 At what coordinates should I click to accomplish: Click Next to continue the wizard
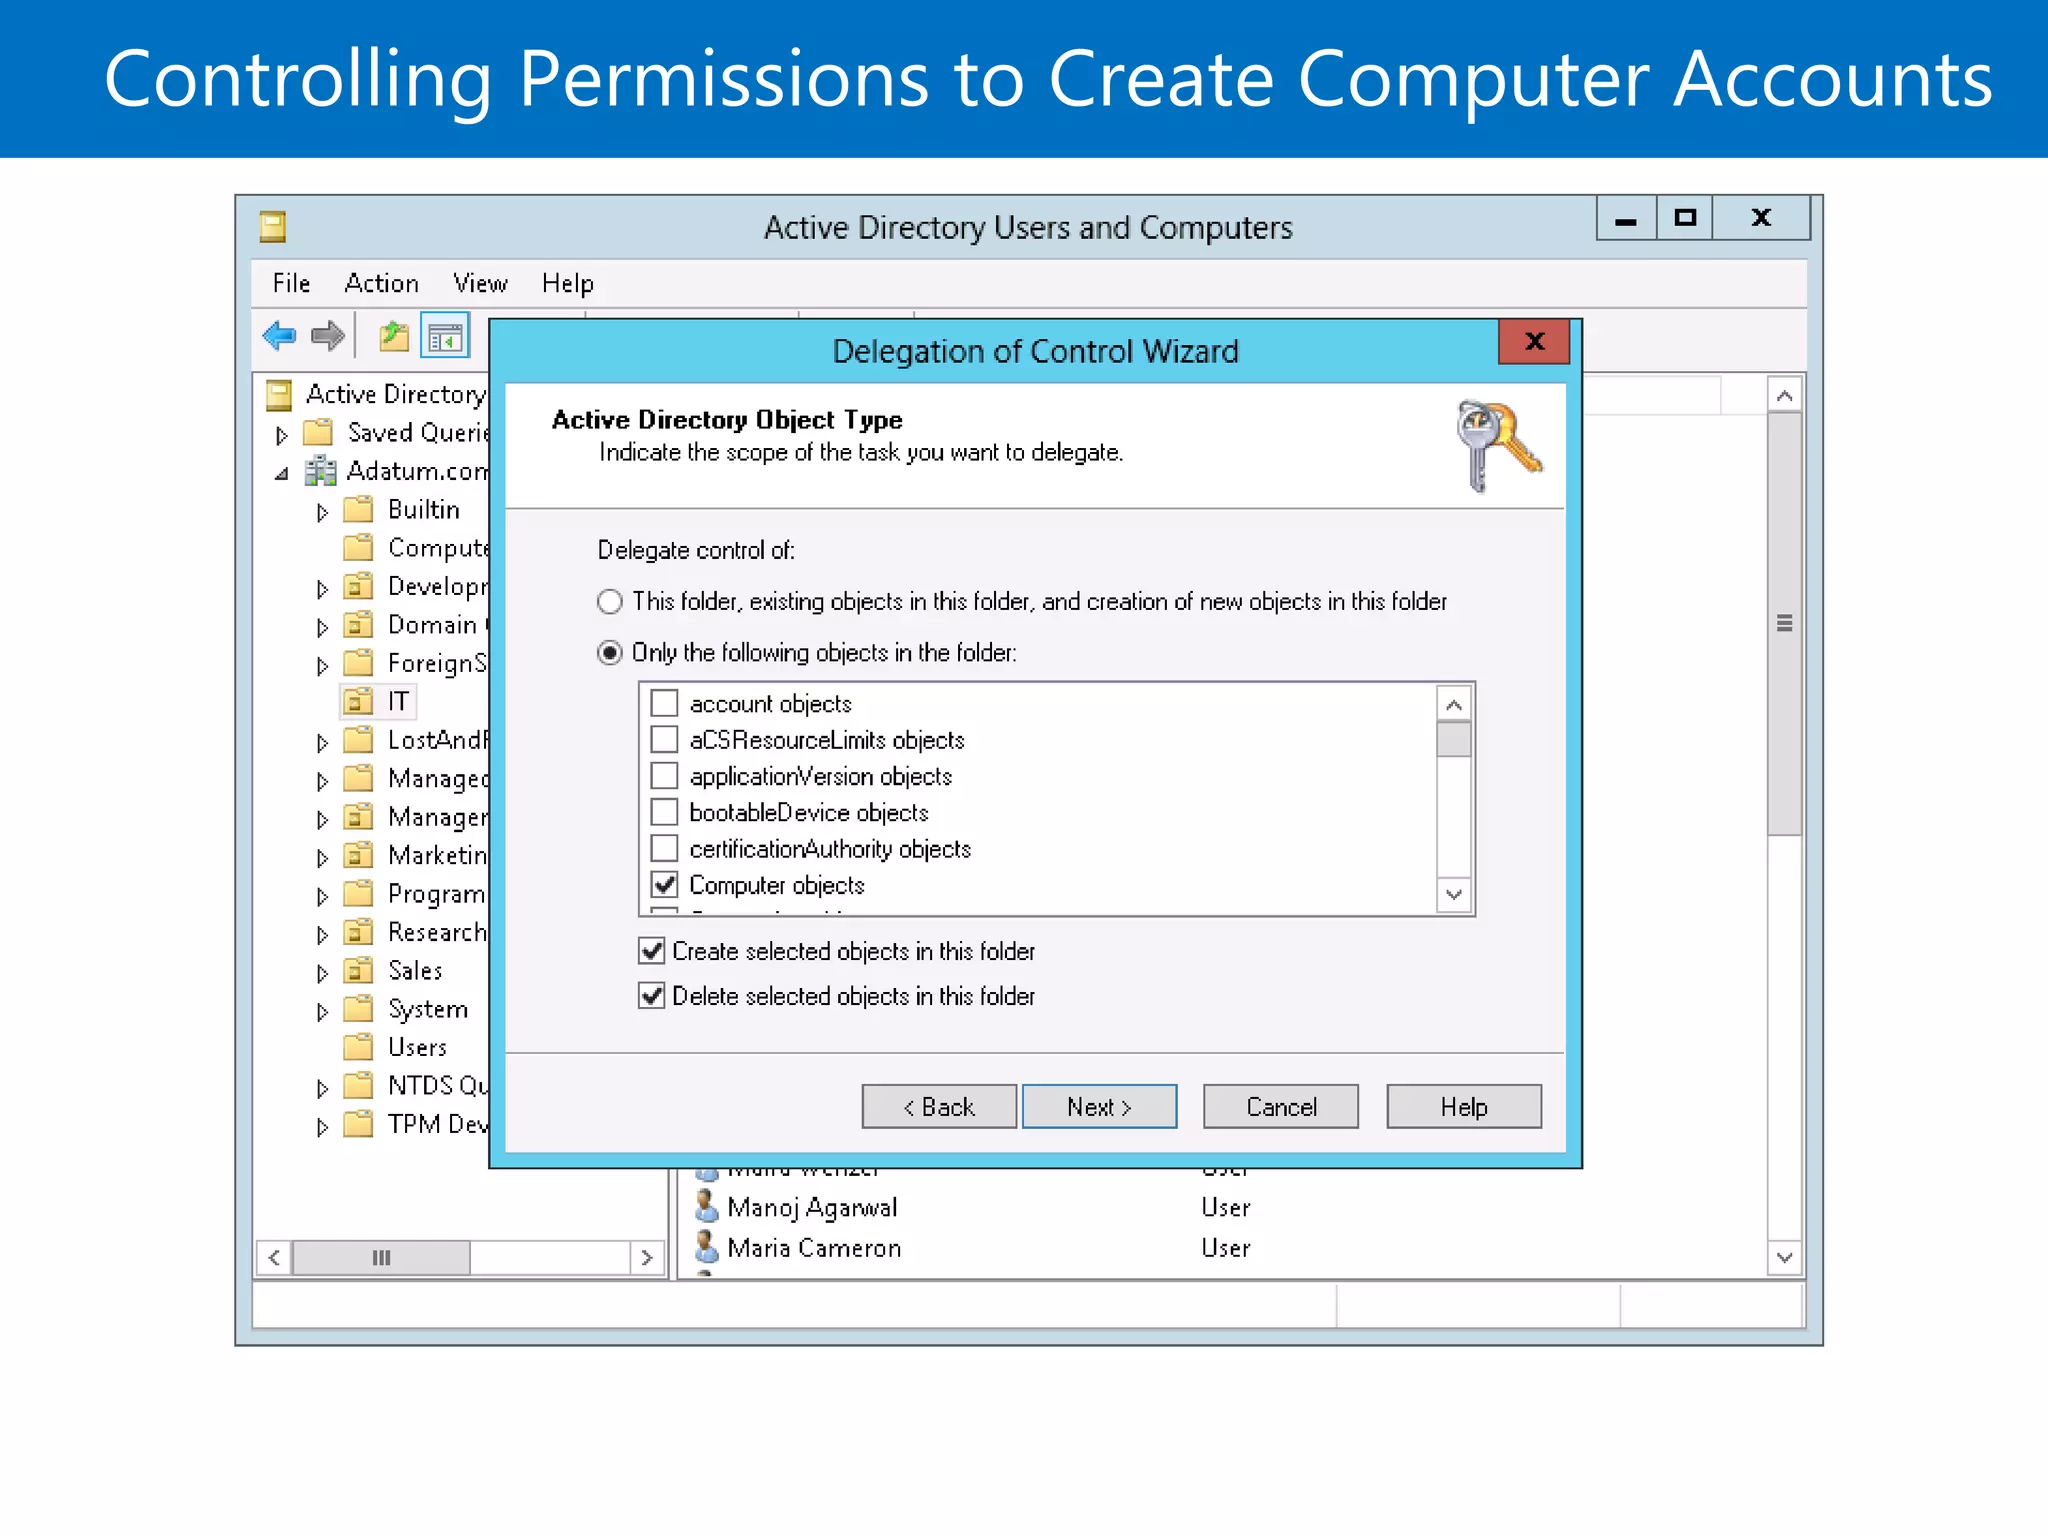1099,1107
